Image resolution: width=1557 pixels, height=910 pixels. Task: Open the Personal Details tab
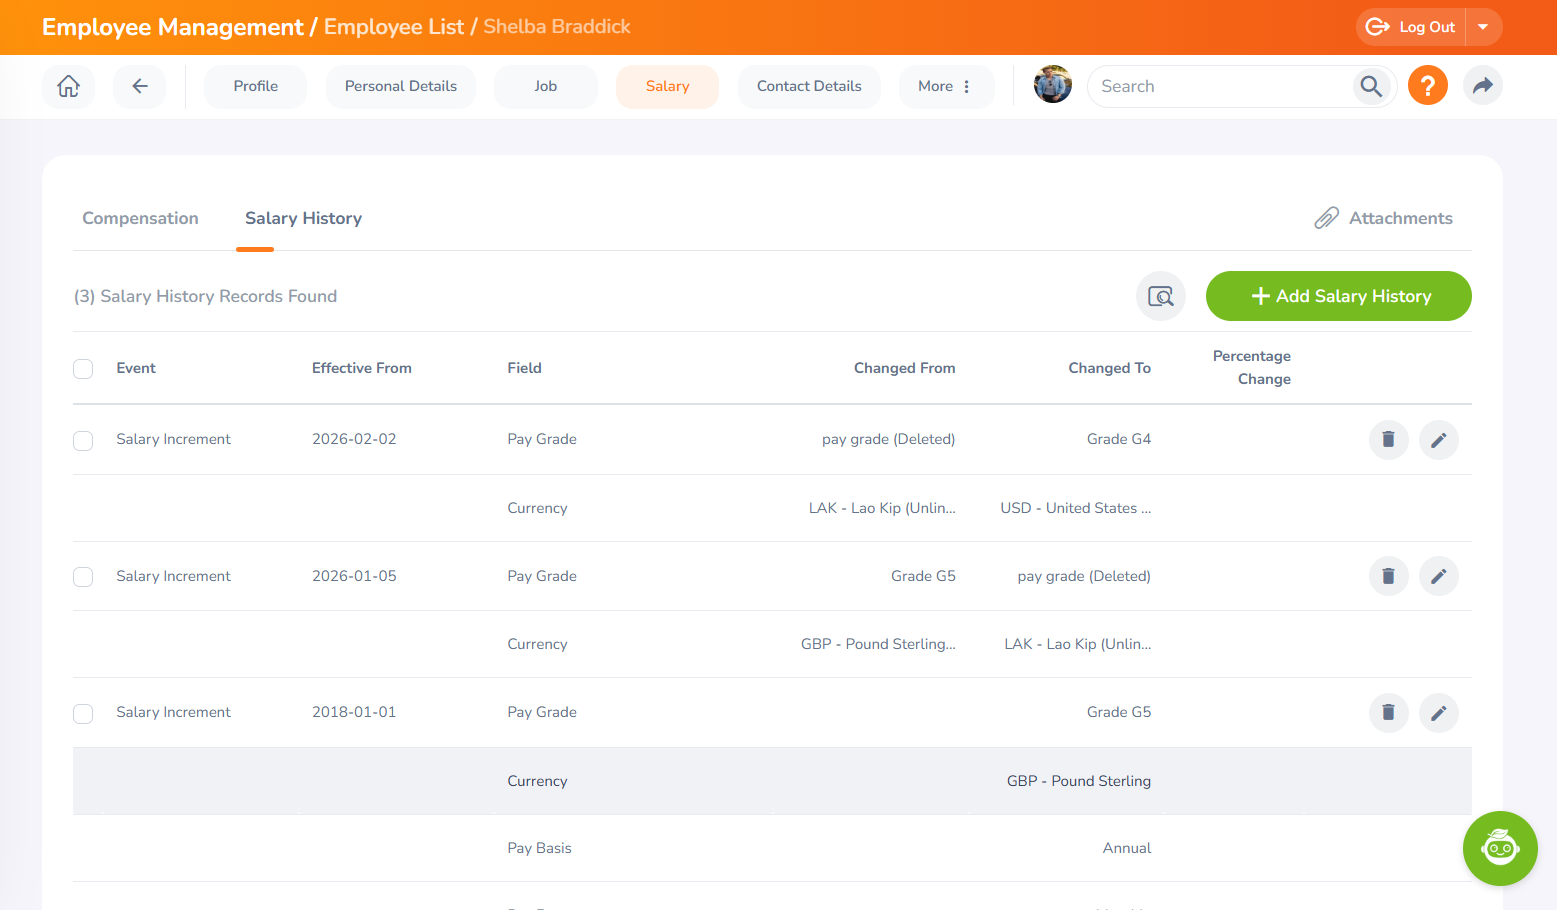(400, 86)
